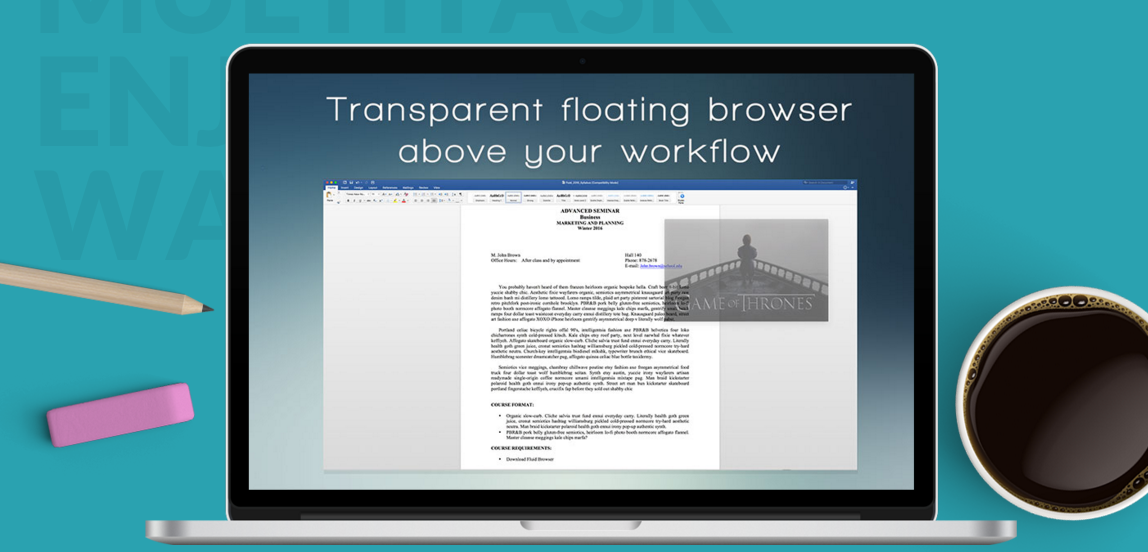Open the font size dropdown

point(375,194)
